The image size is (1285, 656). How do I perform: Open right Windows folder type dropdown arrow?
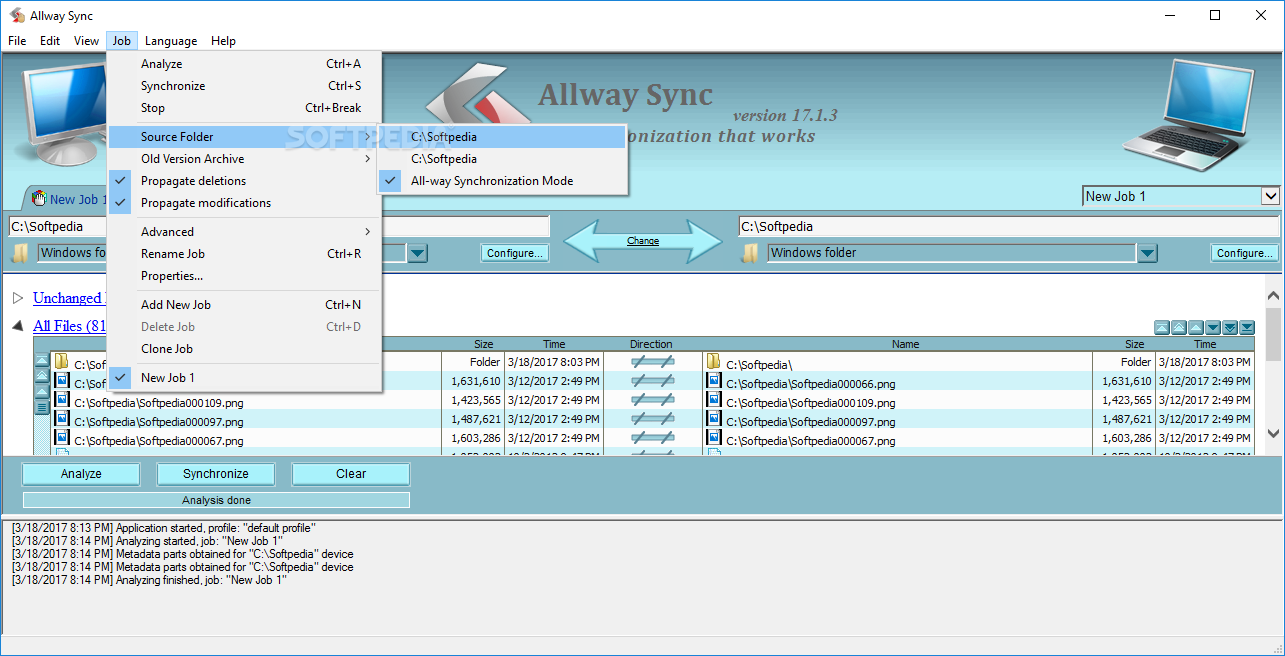1147,253
